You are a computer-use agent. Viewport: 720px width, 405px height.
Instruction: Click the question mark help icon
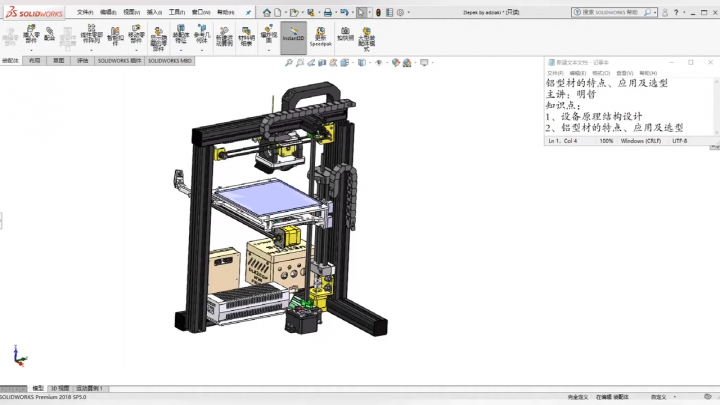pos(676,12)
